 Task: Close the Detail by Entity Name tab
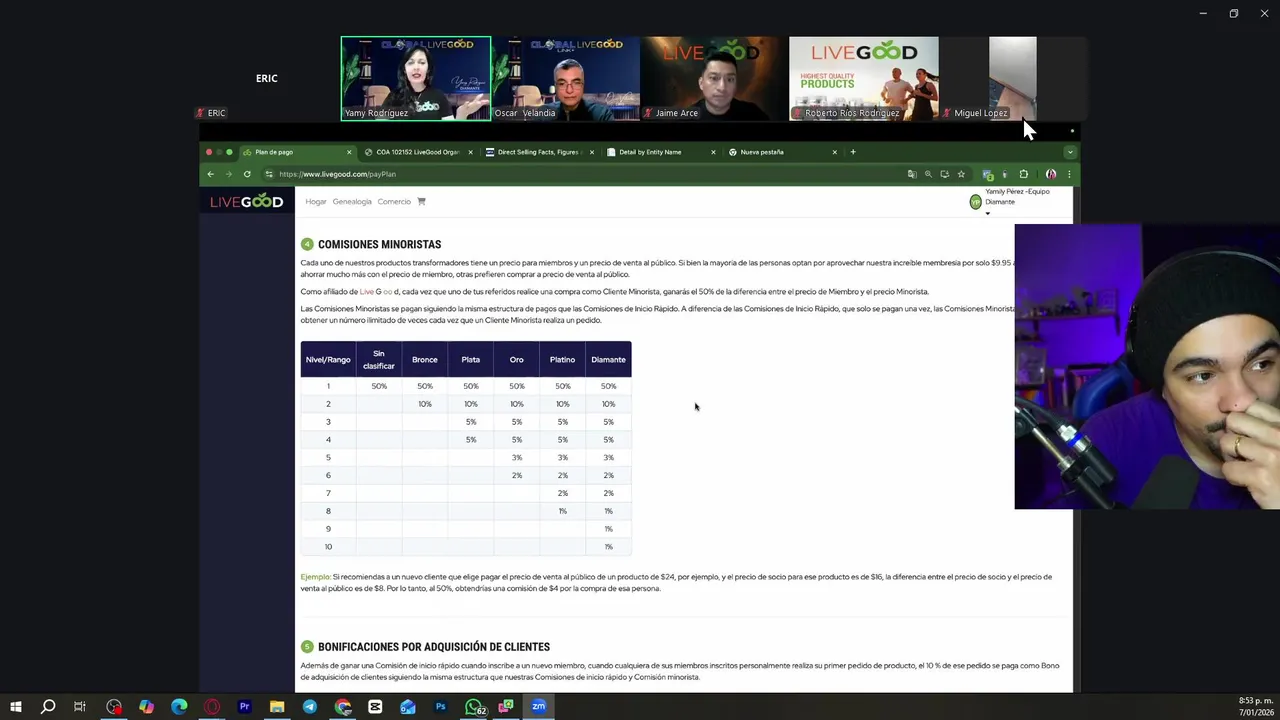[x=713, y=152]
